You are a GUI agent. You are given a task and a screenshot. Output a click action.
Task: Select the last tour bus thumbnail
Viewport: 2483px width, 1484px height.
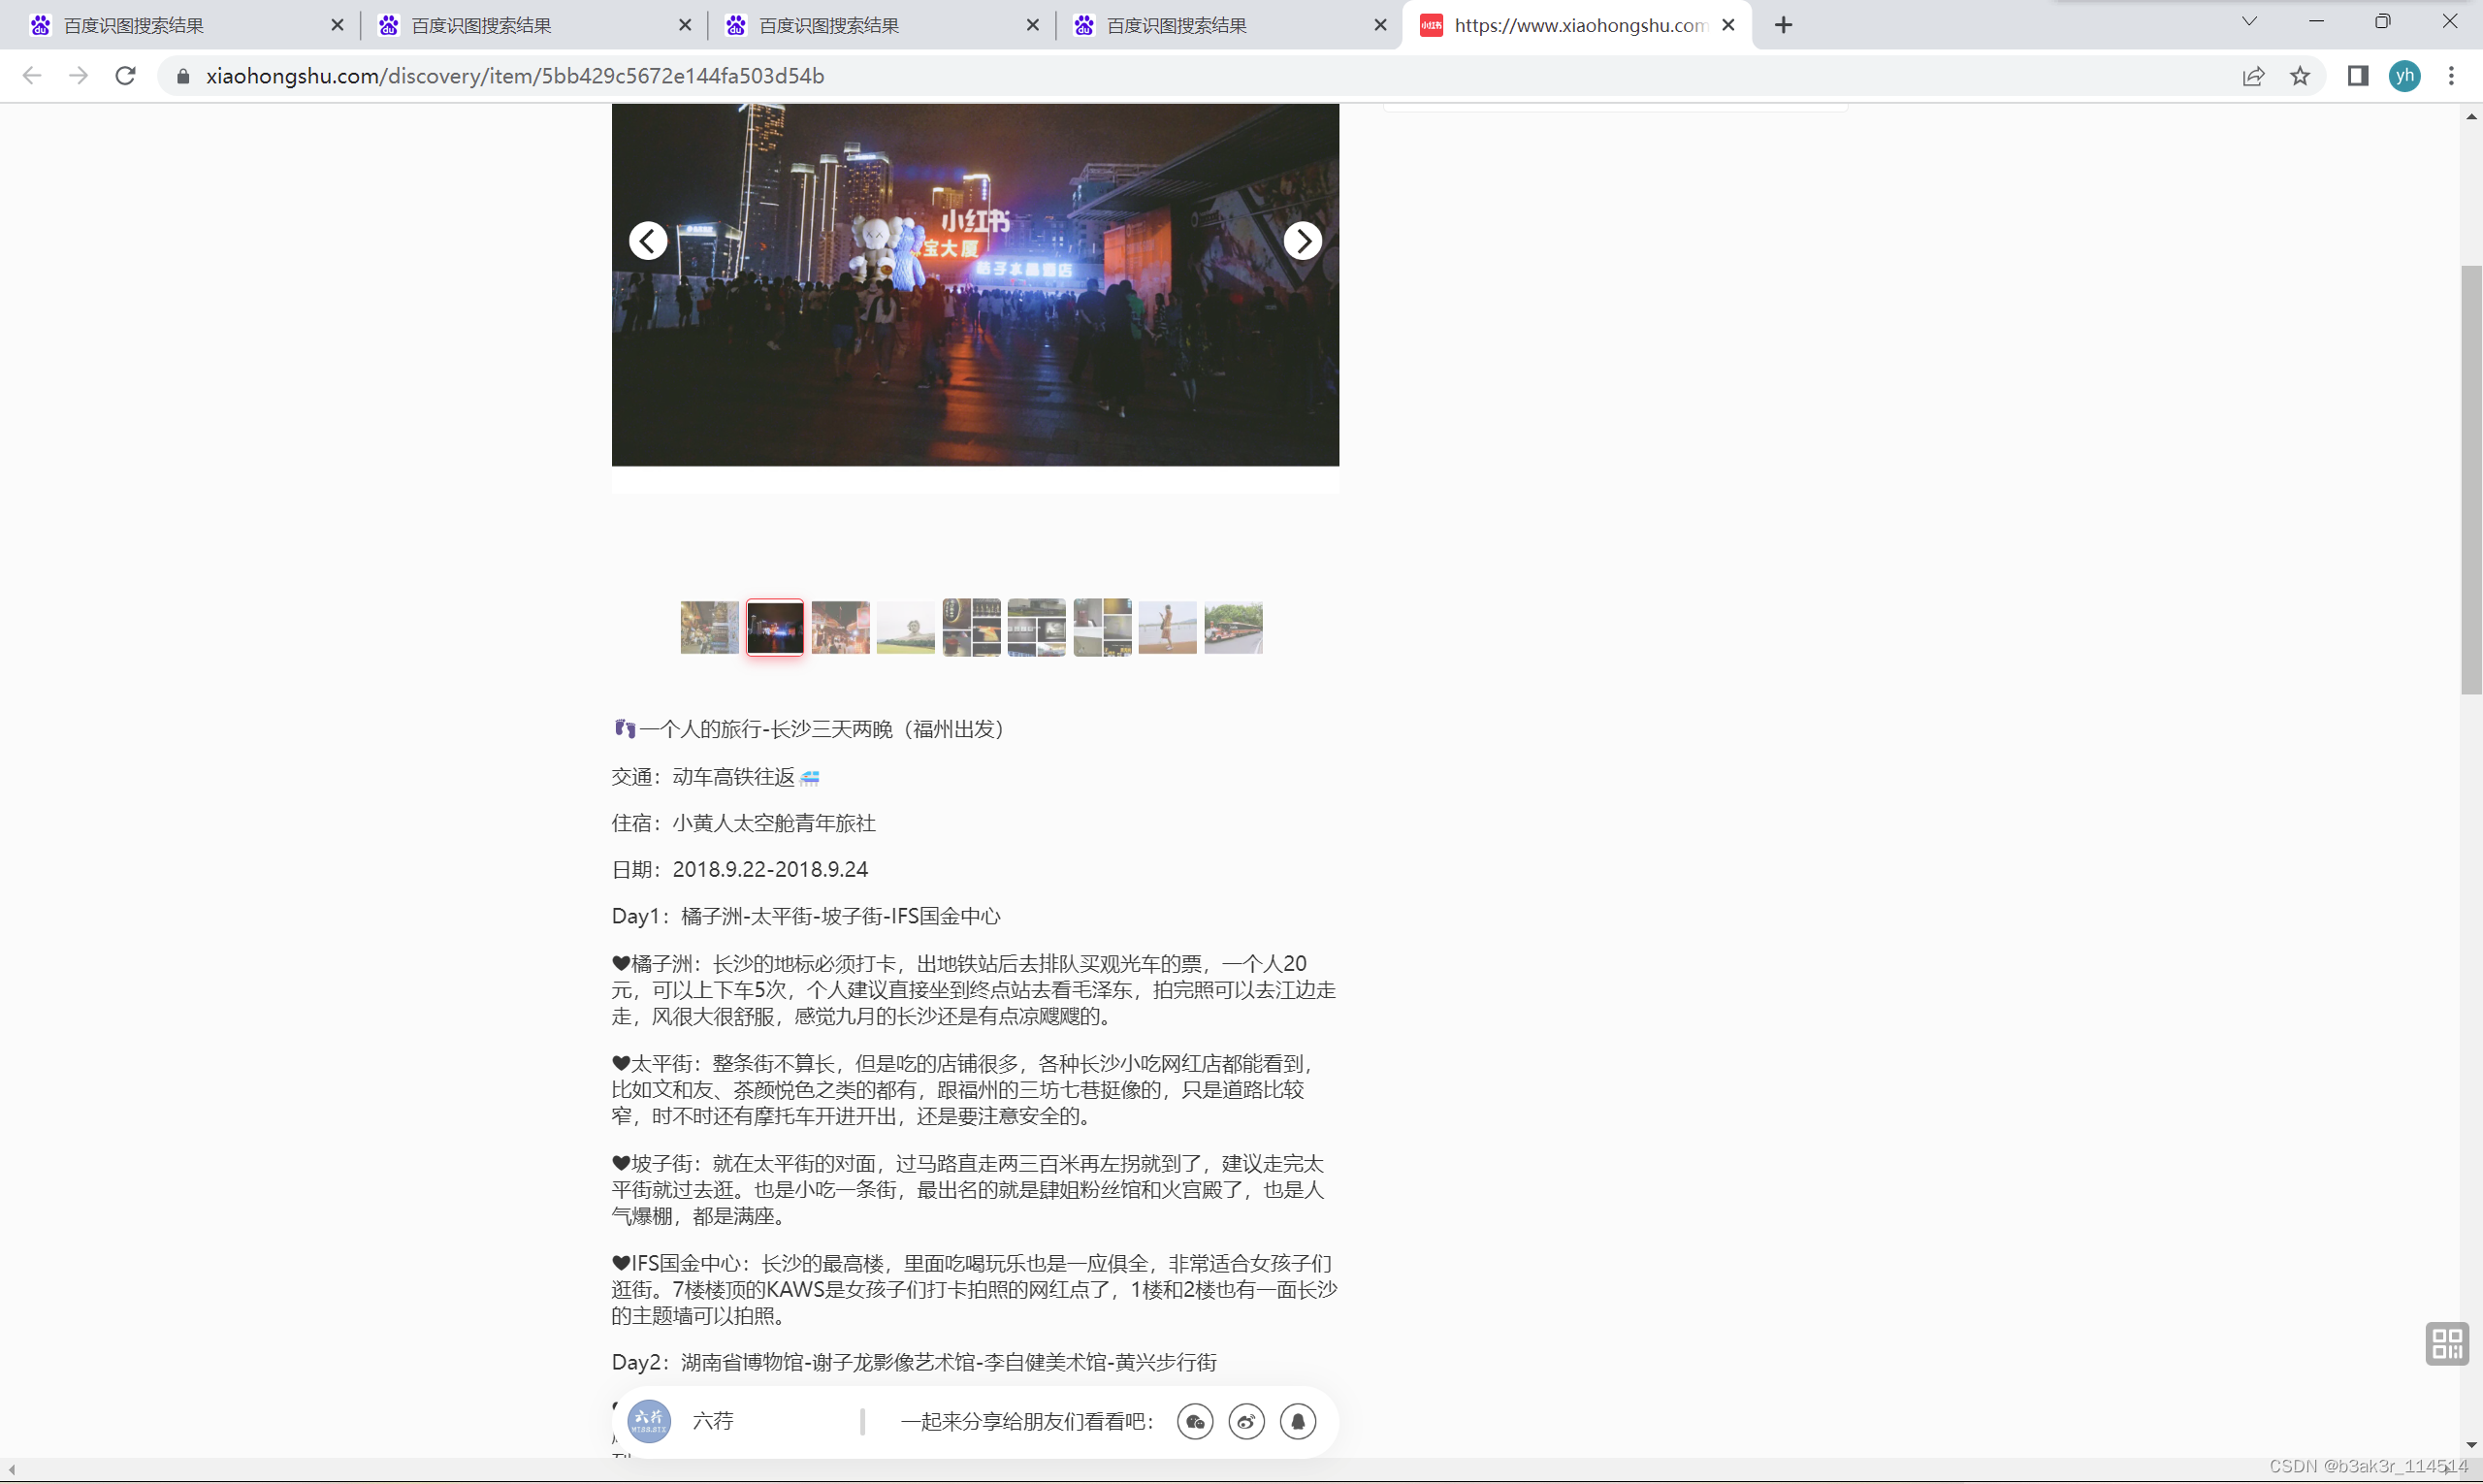coord(1233,628)
